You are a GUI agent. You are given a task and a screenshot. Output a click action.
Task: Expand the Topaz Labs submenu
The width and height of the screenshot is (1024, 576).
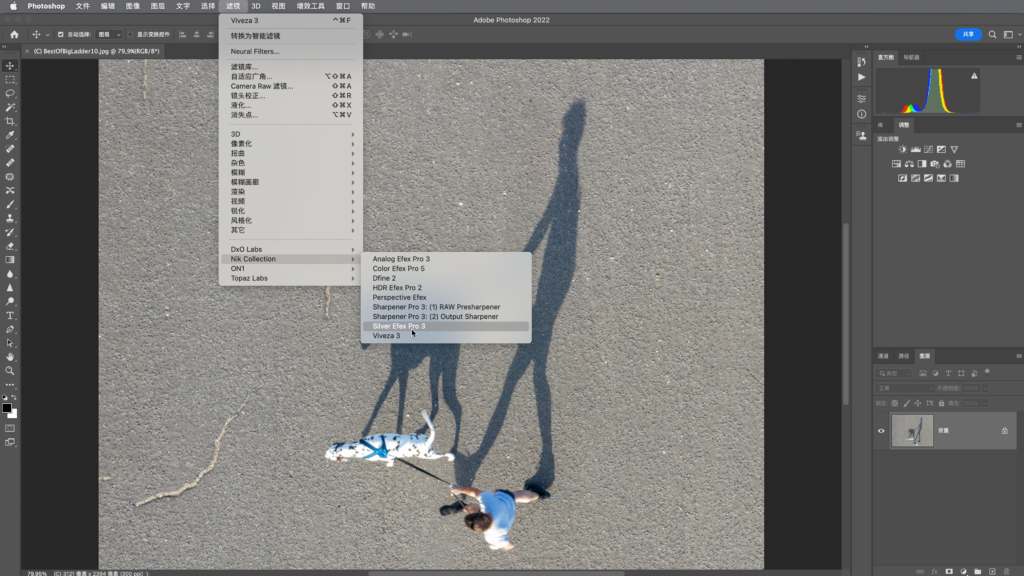[x=291, y=278]
